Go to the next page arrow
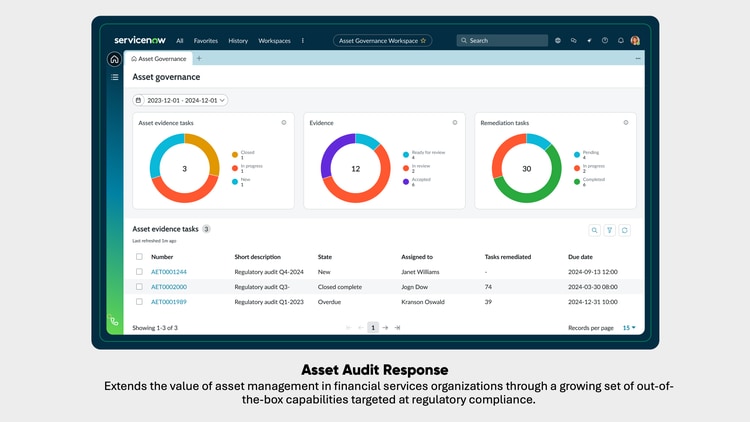The width and height of the screenshot is (750, 422). tap(385, 328)
